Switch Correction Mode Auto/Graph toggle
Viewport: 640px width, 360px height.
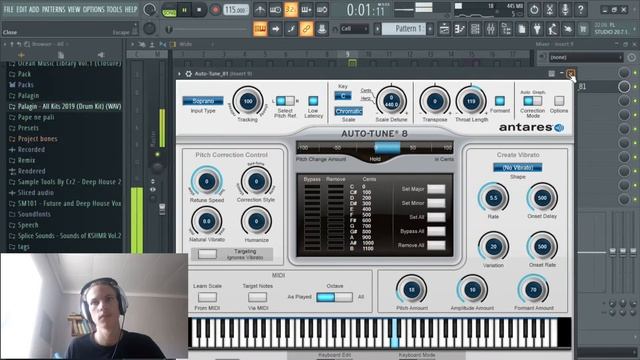coord(533,100)
